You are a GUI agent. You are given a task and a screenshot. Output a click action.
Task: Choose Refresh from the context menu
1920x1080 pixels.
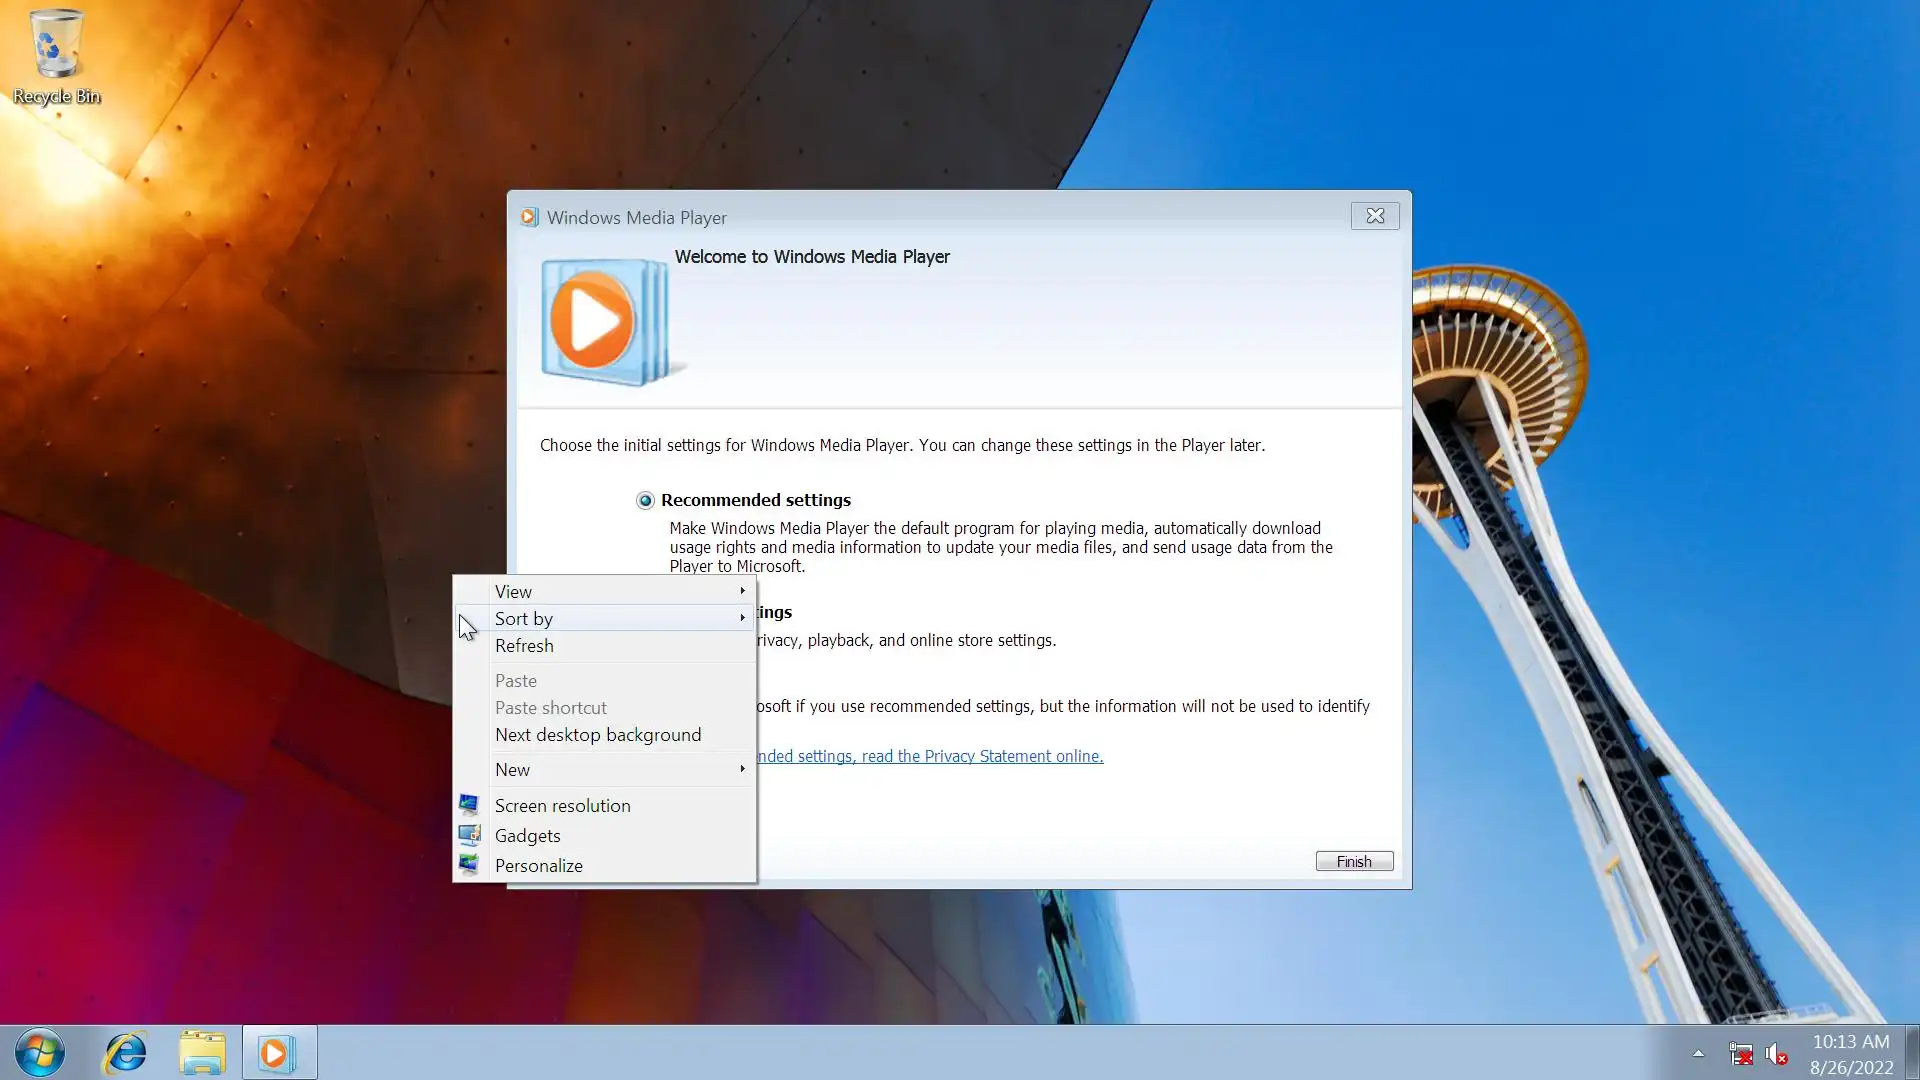(524, 646)
